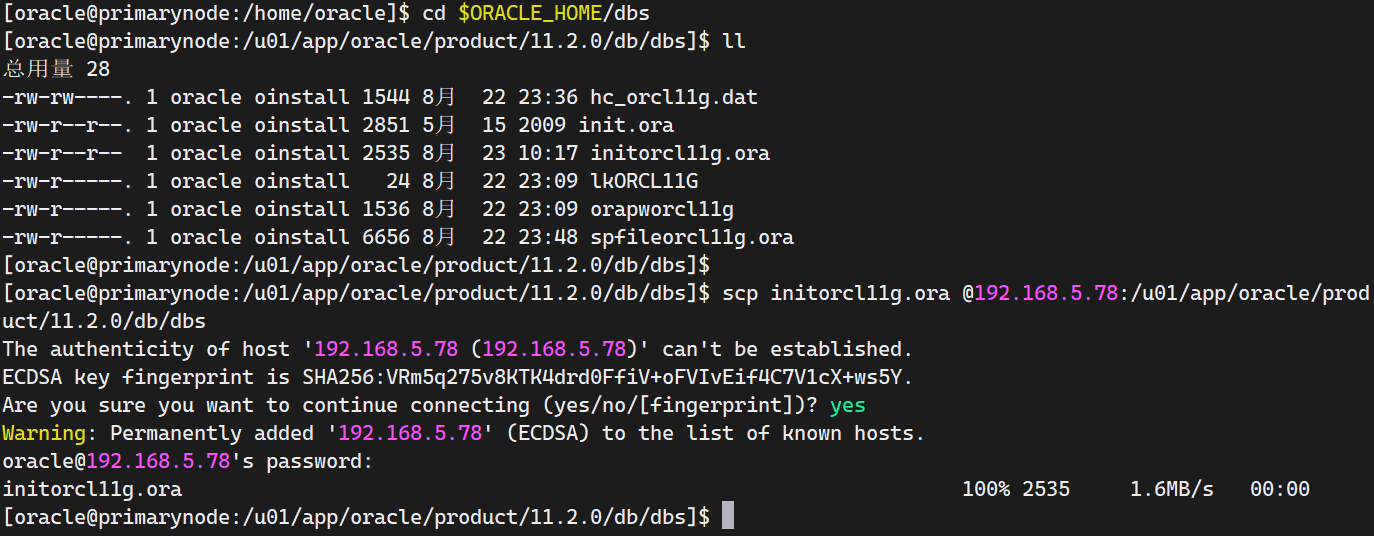The width and height of the screenshot is (1374, 536).
Task: Click the orapworcl11g password file name
Action: (x=662, y=209)
